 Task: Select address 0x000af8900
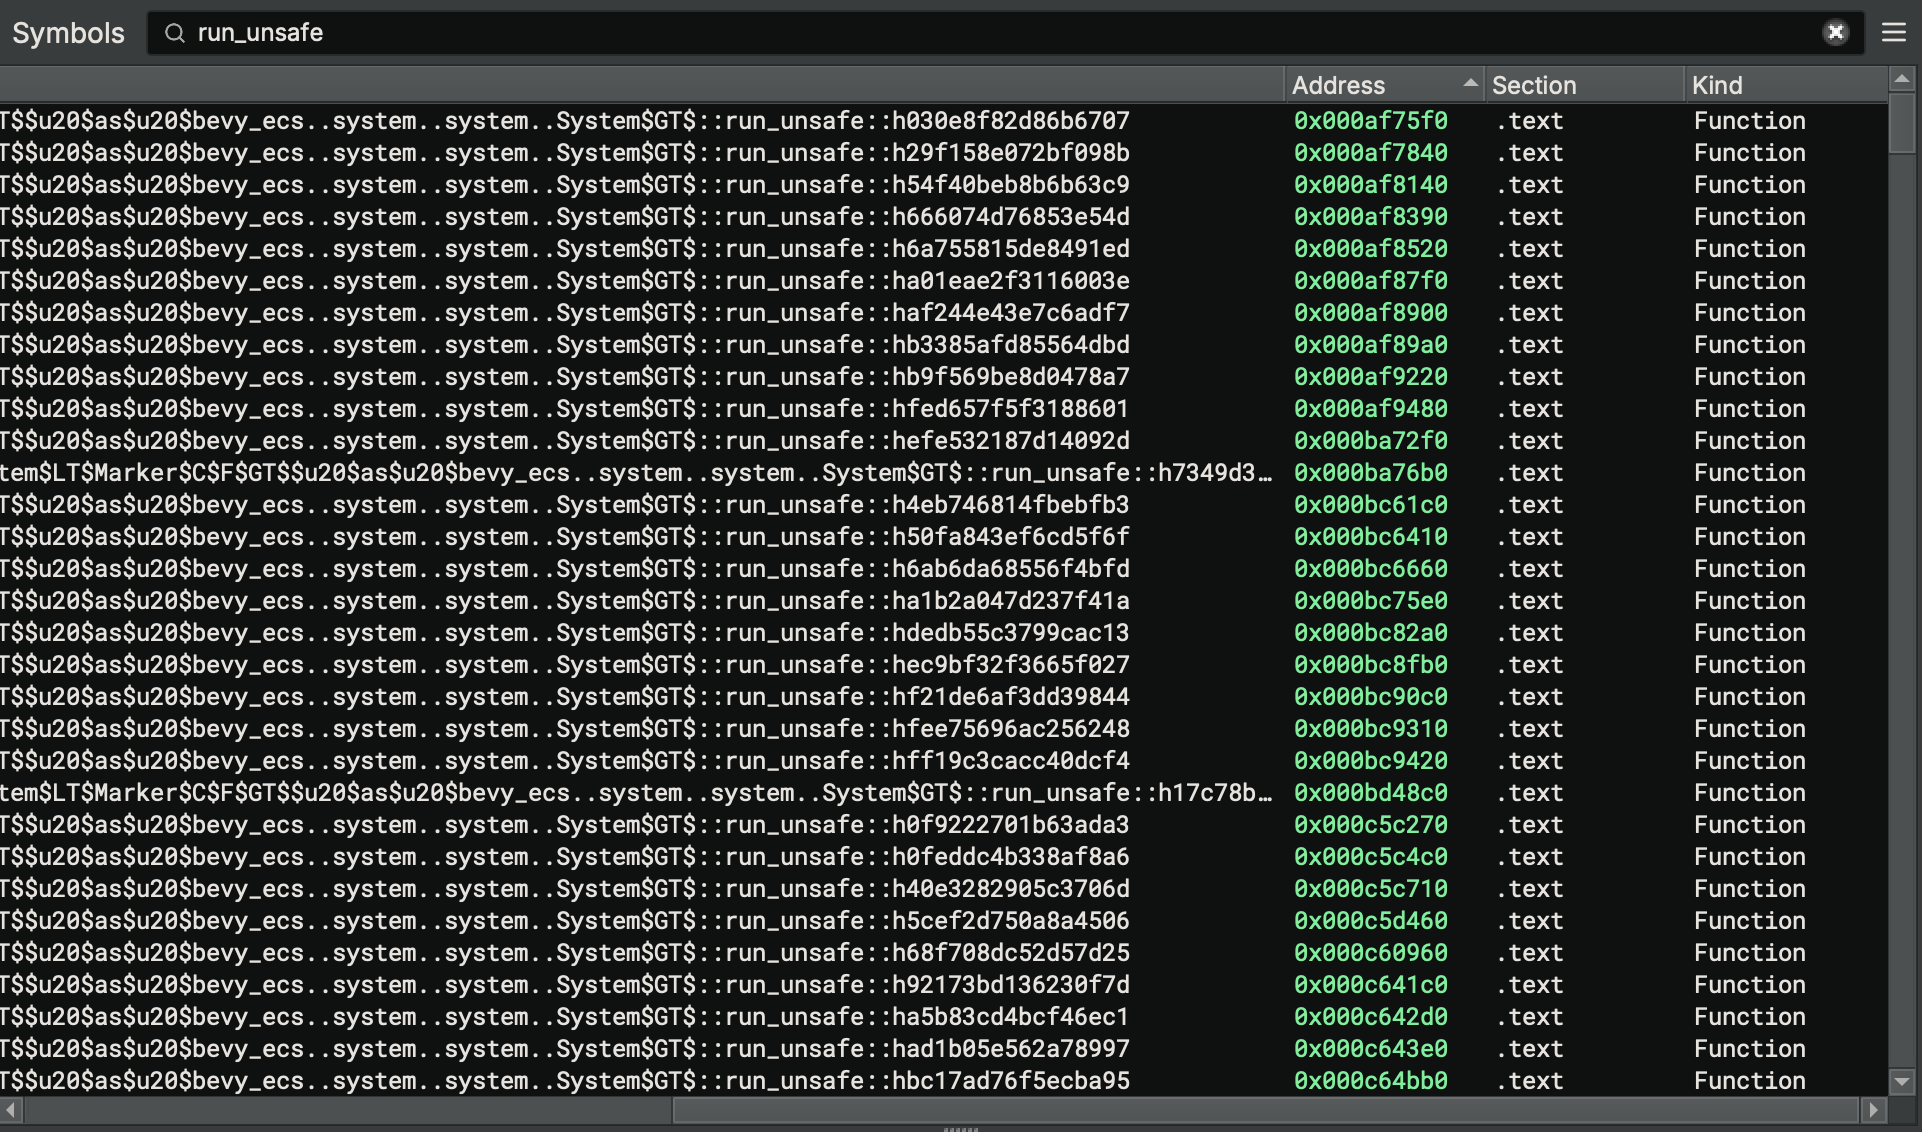1370,313
